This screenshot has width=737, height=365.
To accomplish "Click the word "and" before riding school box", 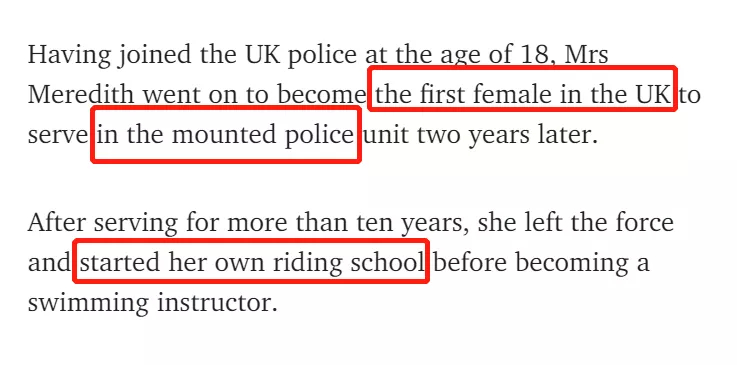I will [49, 263].
